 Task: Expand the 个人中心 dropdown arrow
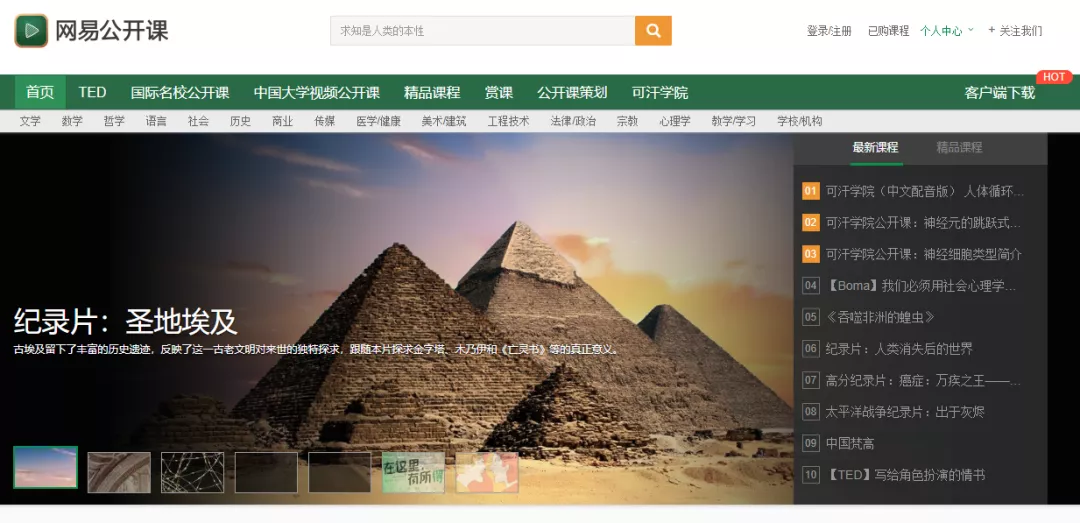click(971, 30)
